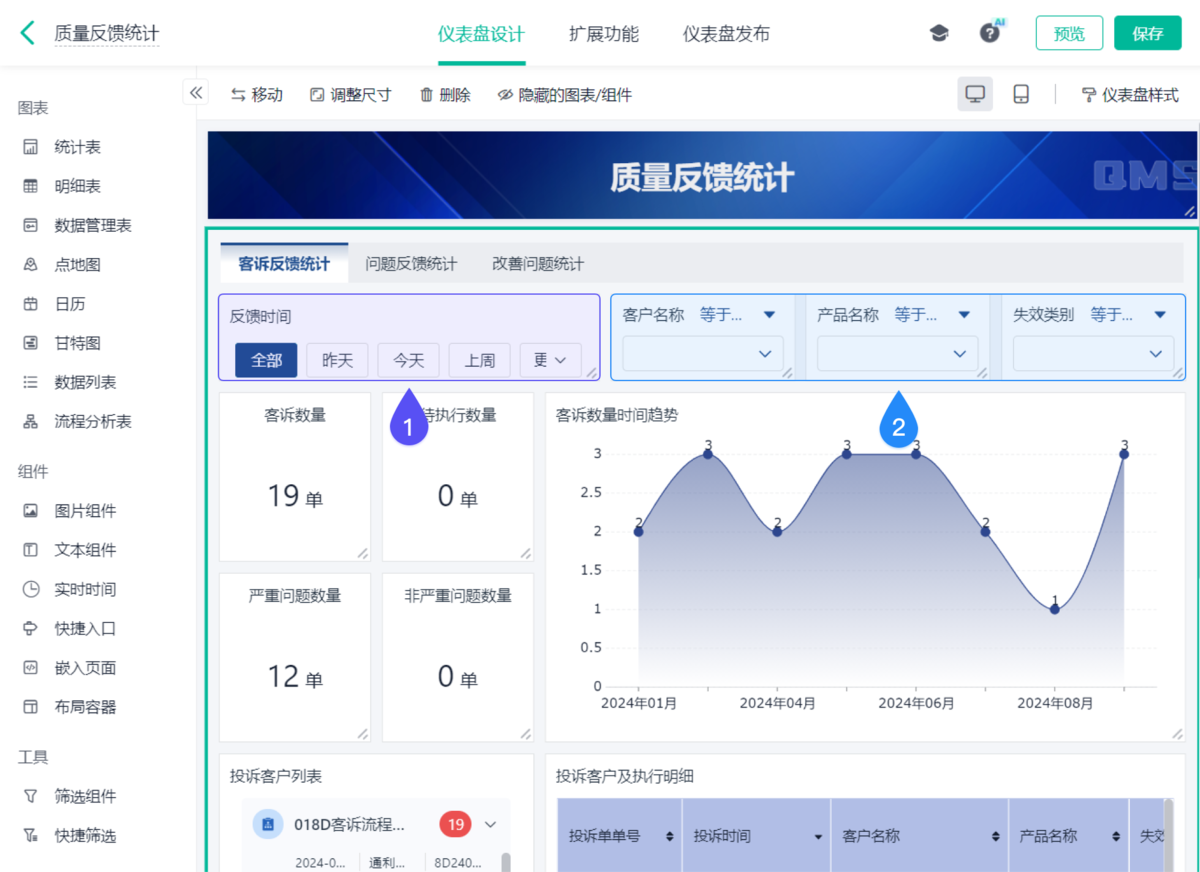Viewport: 1200px width, 872px height.
Task: Click the dashboard title 质量反馈统计 field
Action: tap(106, 33)
